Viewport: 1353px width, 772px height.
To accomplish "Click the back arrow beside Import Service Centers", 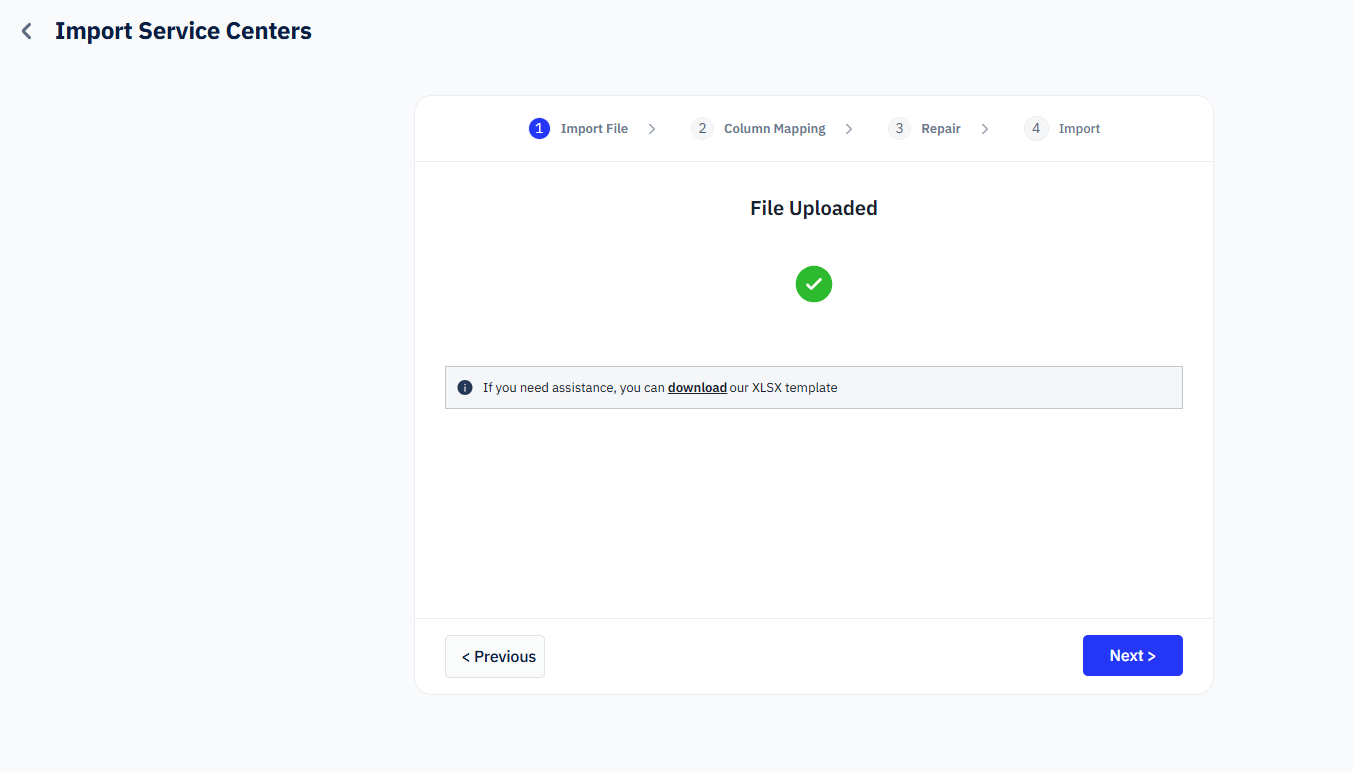I will 27,32.
